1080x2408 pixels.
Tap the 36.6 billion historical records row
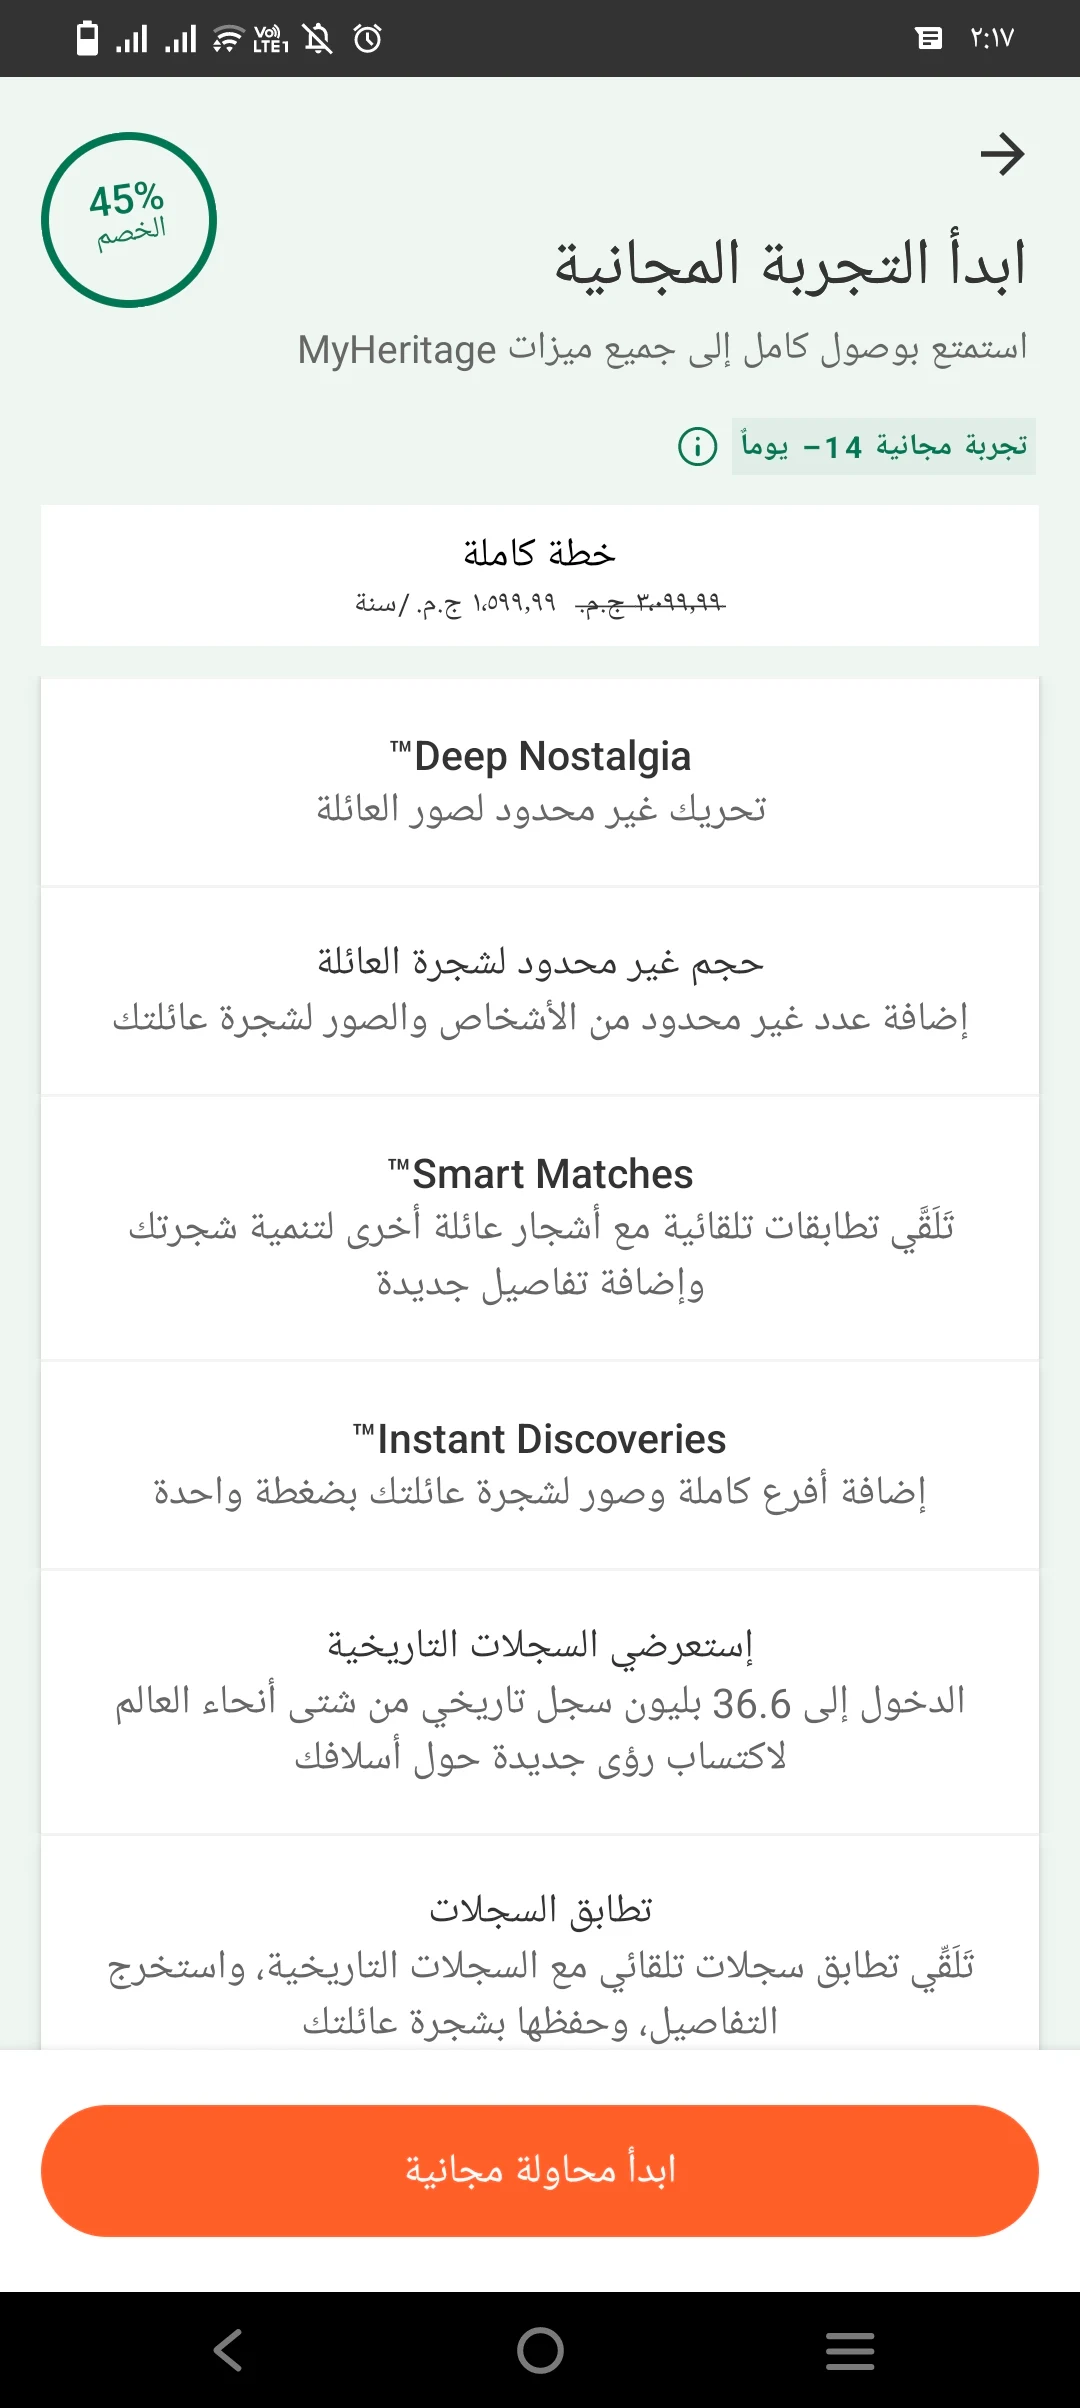click(x=540, y=1701)
